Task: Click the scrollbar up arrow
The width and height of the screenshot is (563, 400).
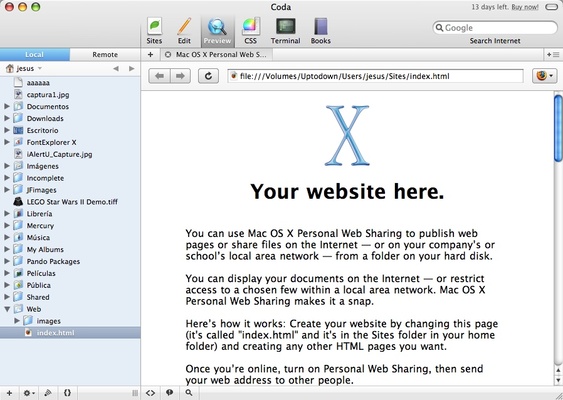Action: 558,371
